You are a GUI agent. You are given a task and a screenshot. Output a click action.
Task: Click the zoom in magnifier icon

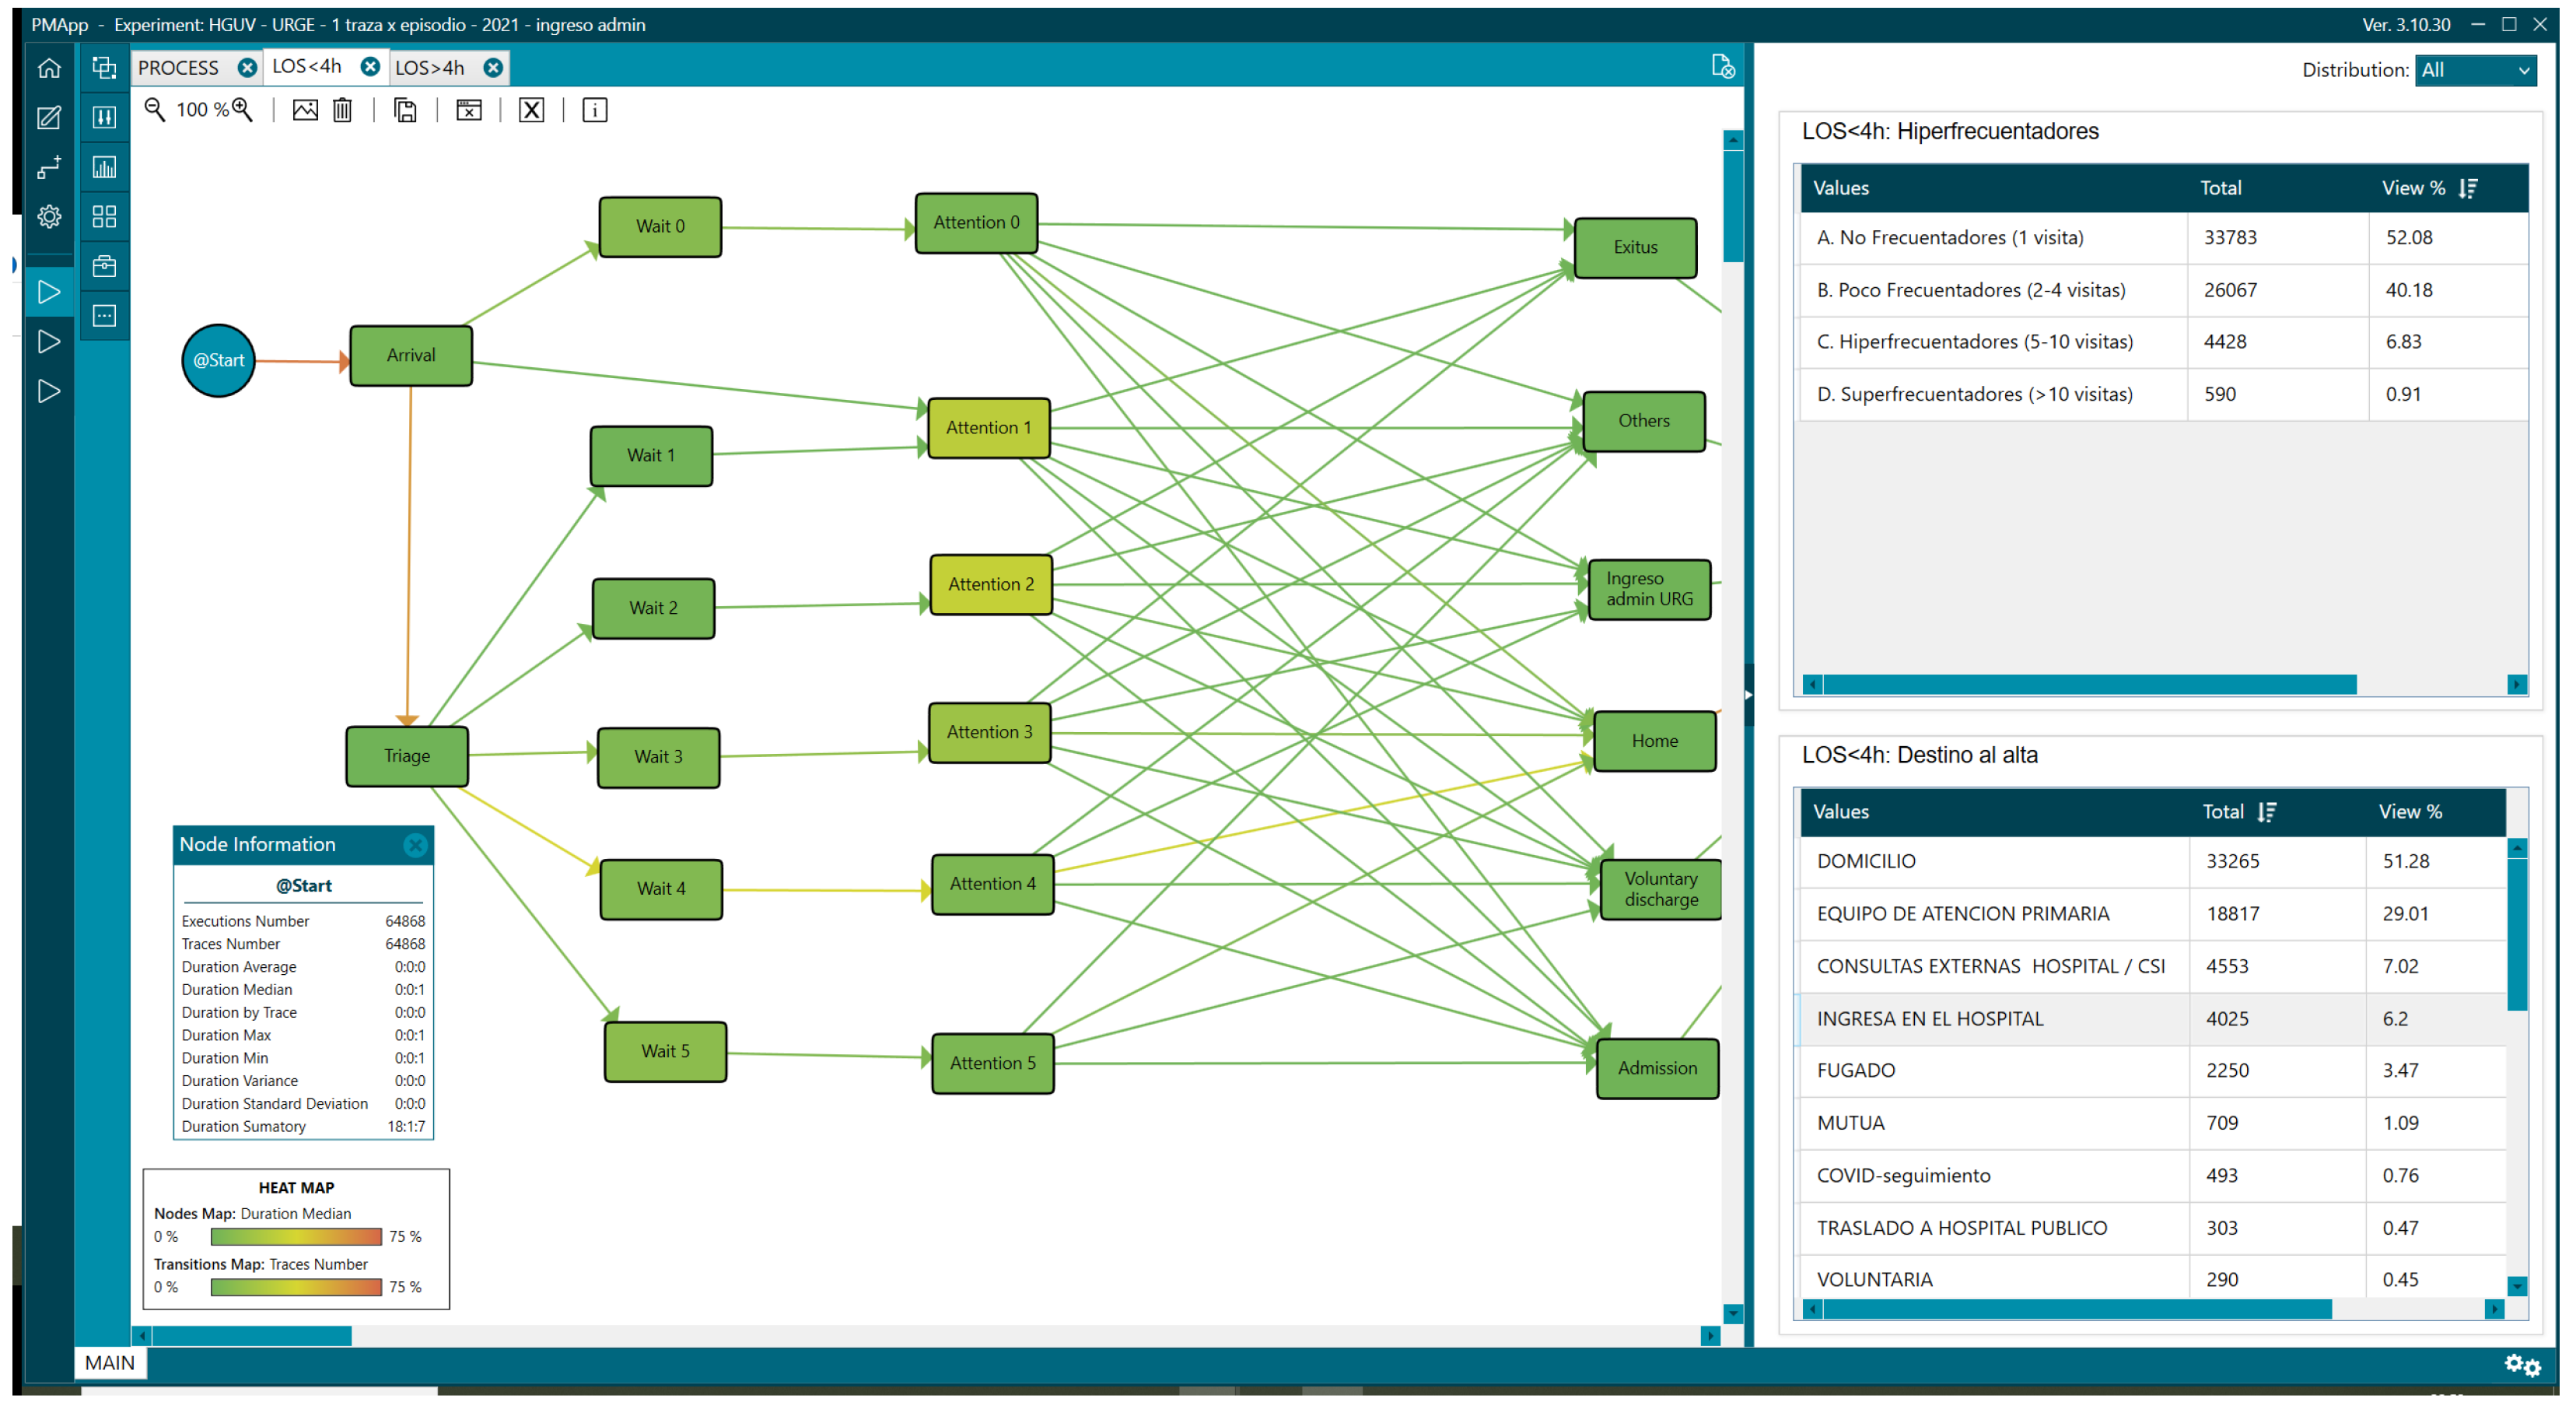click(x=243, y=109)
